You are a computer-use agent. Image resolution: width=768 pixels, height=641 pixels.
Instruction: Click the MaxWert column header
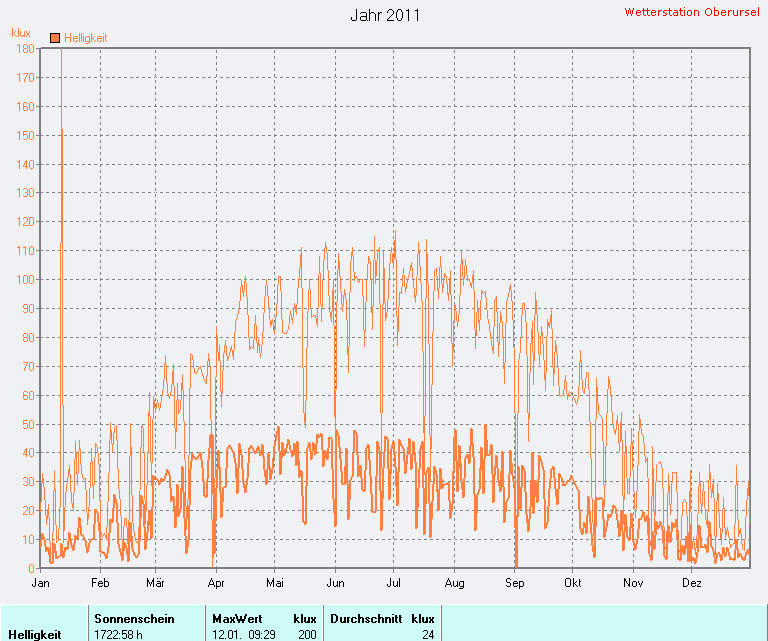237,619
